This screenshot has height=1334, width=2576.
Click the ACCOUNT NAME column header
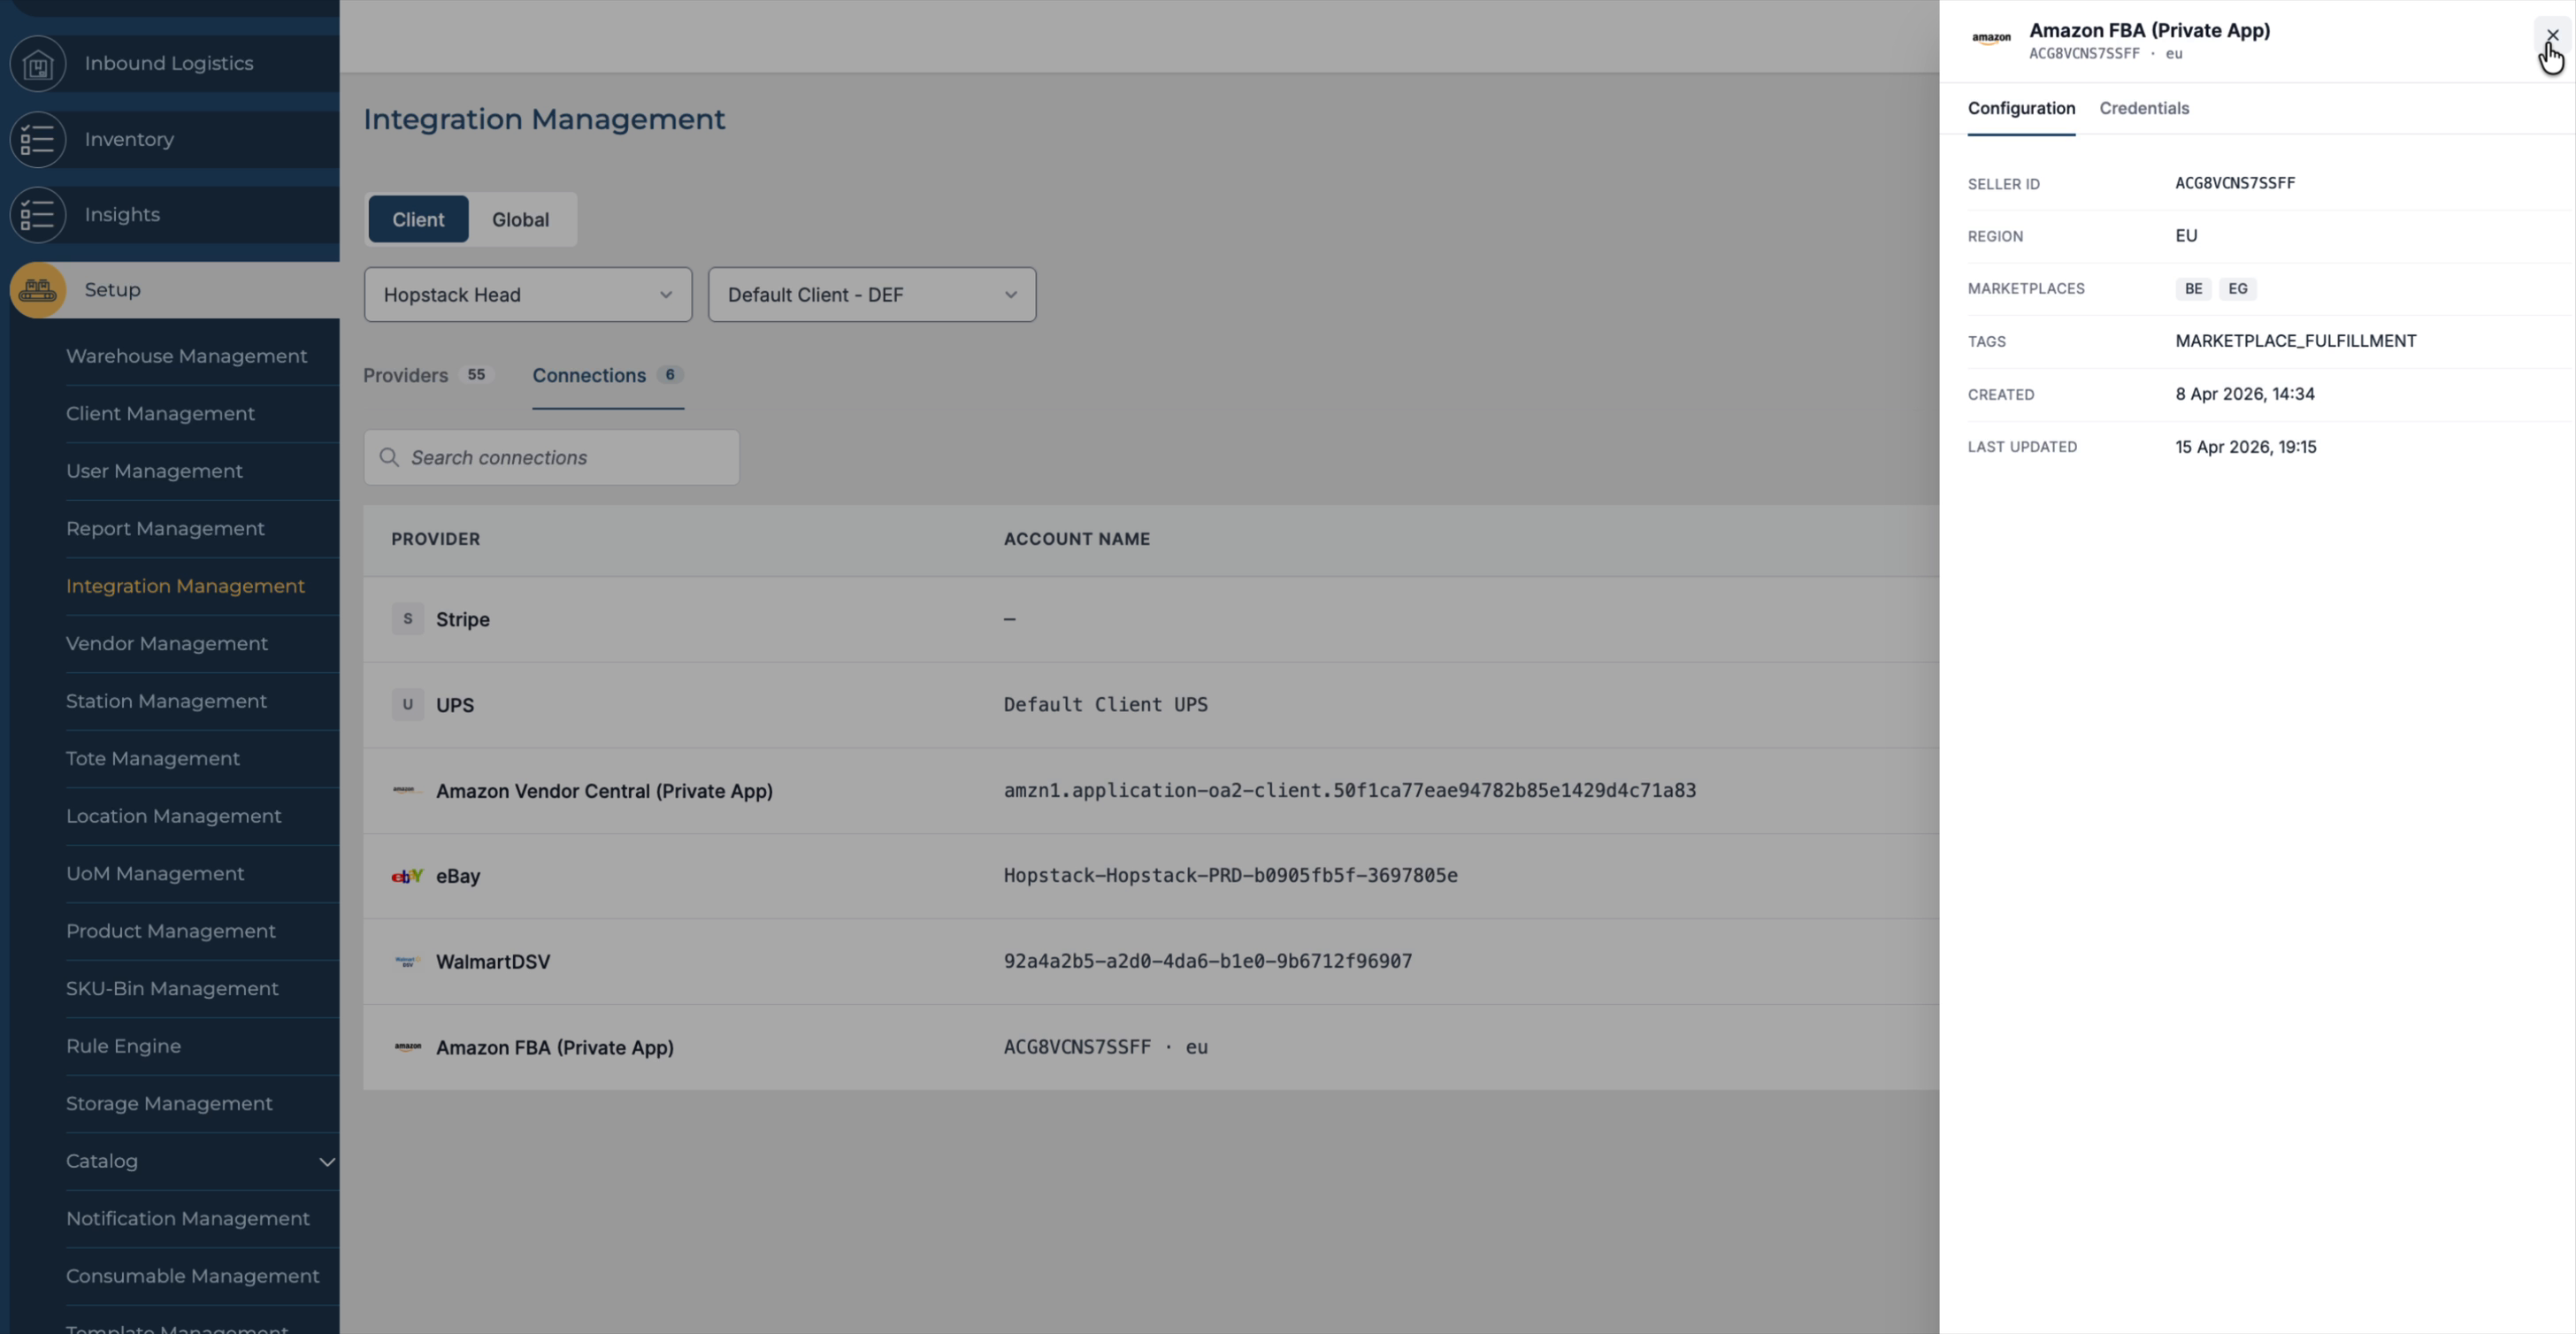pyautogui.click(x=1076, y=540)
